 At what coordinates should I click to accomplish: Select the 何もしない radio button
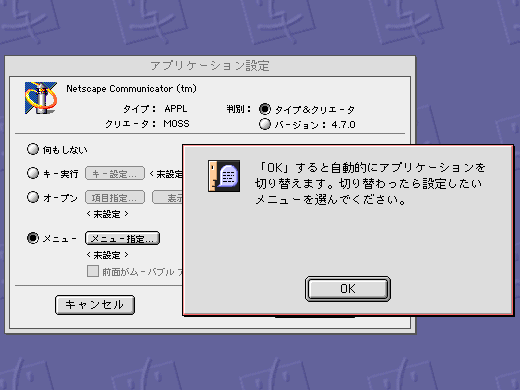pyautogui.click(x=33, y=149)
